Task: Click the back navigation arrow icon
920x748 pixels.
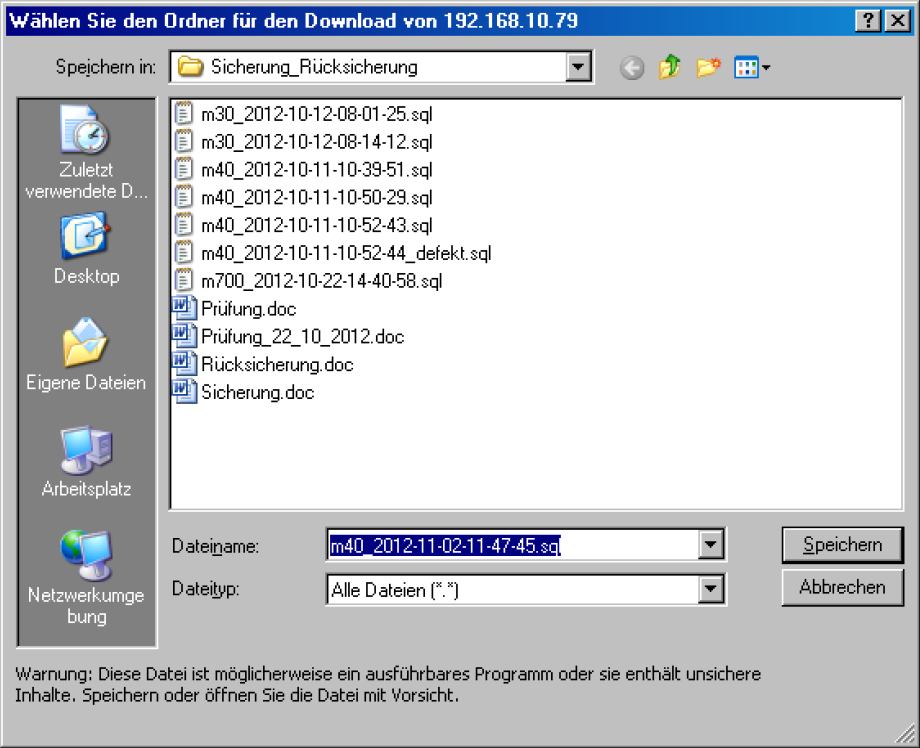Action: coord(631,67)
